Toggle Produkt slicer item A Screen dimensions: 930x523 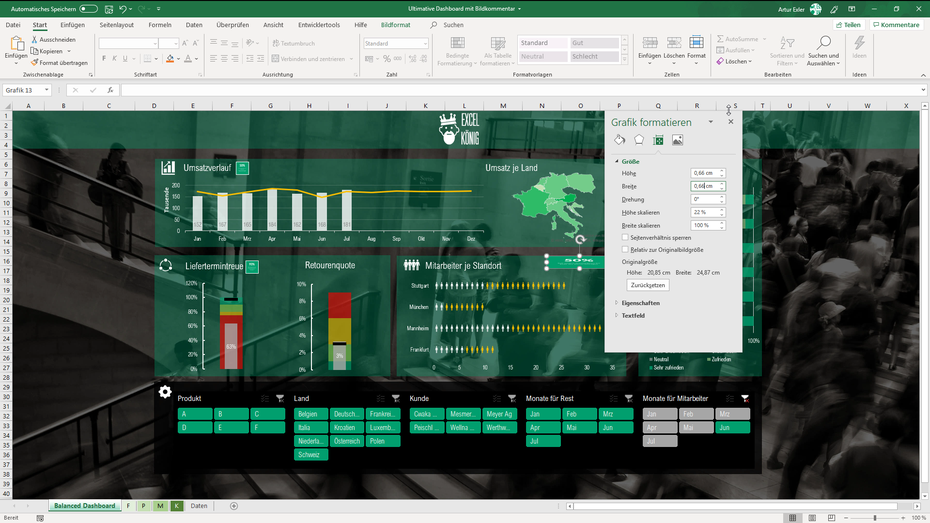[195, 414]
